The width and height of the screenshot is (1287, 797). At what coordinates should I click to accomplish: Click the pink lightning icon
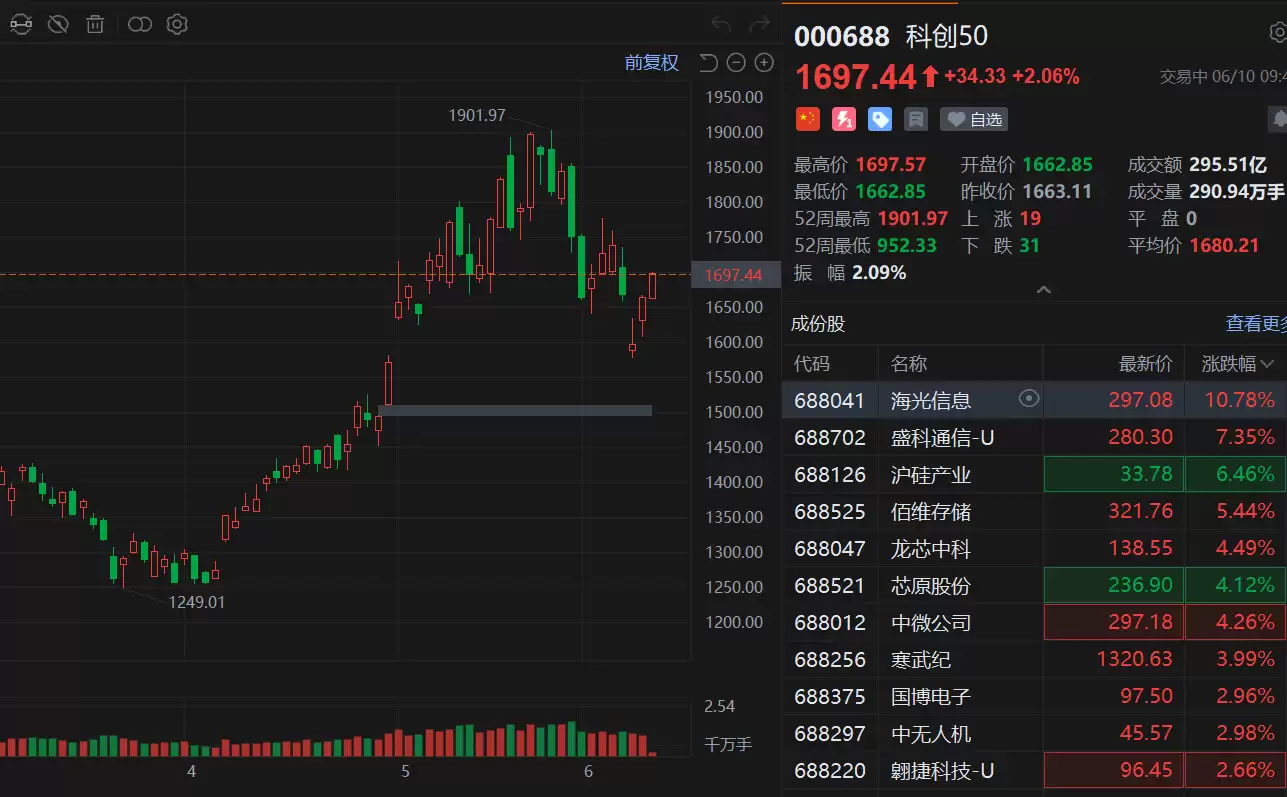pyautogui.click(x=844, y=119)
